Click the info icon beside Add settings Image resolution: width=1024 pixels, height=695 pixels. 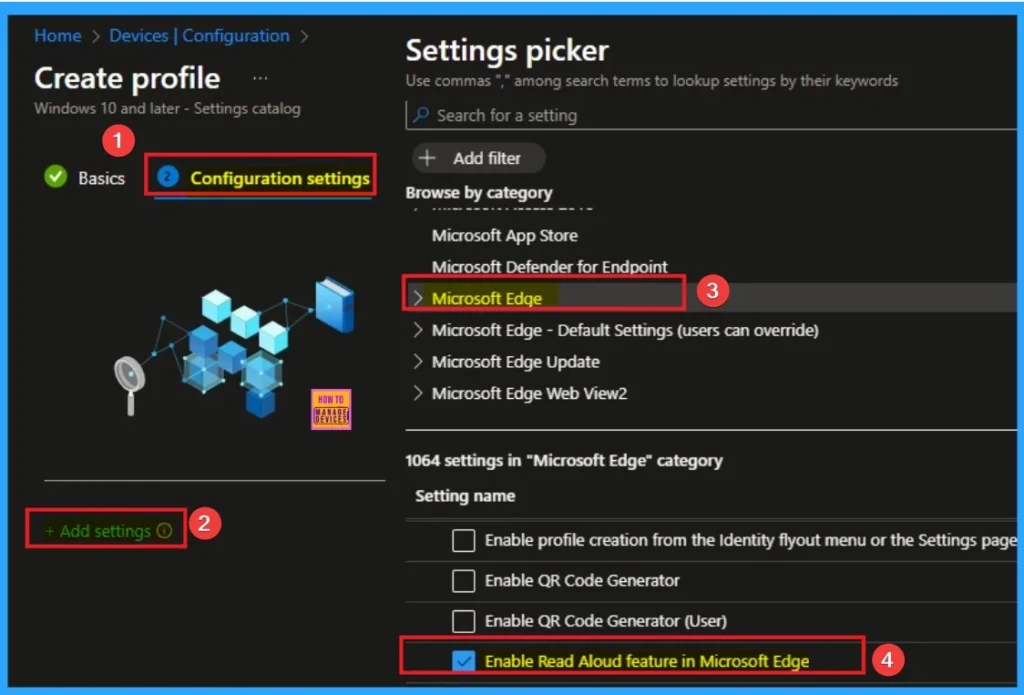pyautogui.click(x=165, y=530)
